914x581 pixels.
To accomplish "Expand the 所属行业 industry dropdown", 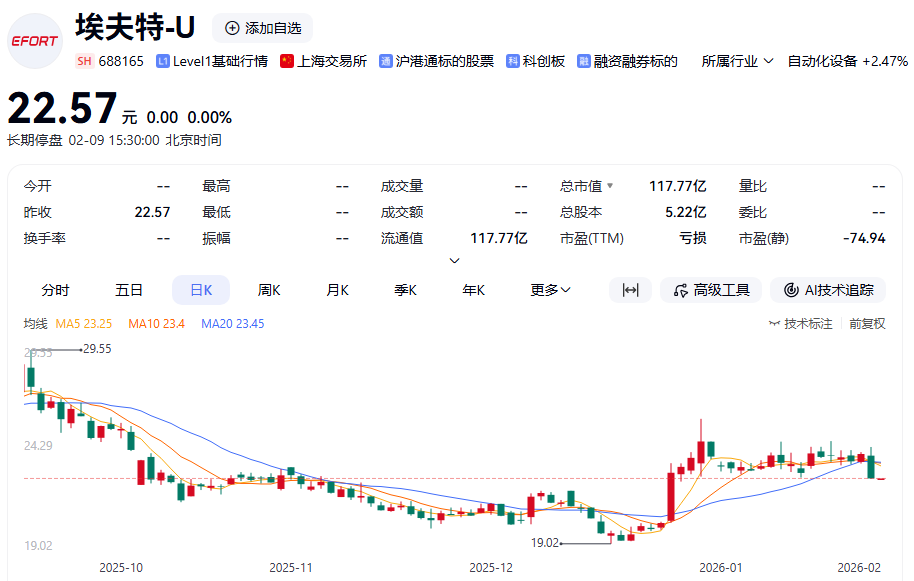I will coord(738,61).
